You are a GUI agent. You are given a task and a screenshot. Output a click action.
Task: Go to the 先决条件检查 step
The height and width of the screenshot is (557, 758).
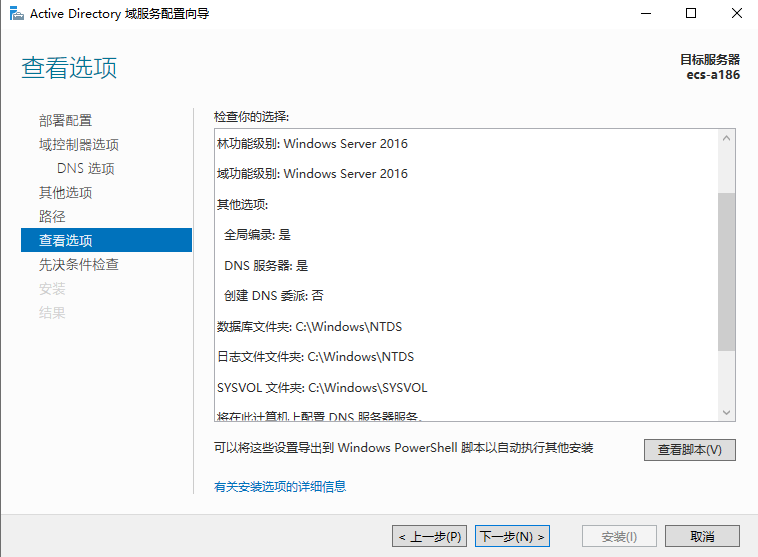click(79, 264)
